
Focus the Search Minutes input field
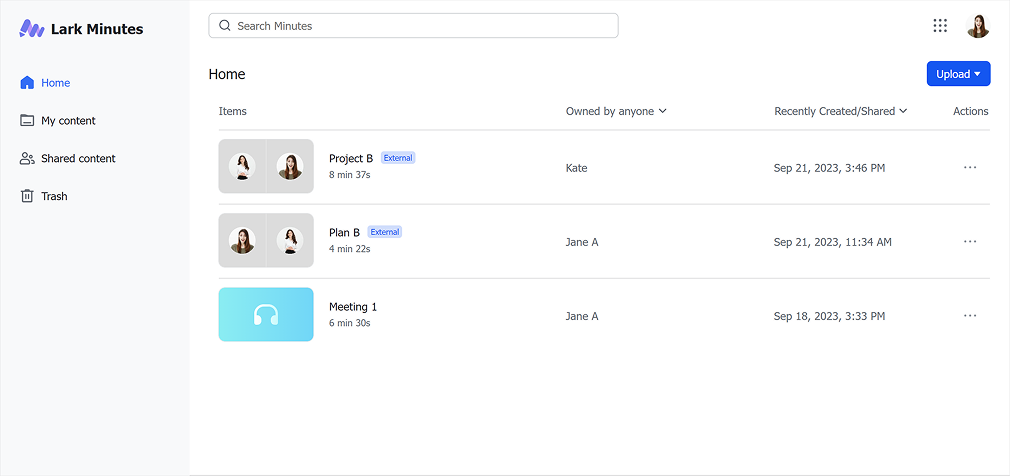pos(420,26)
